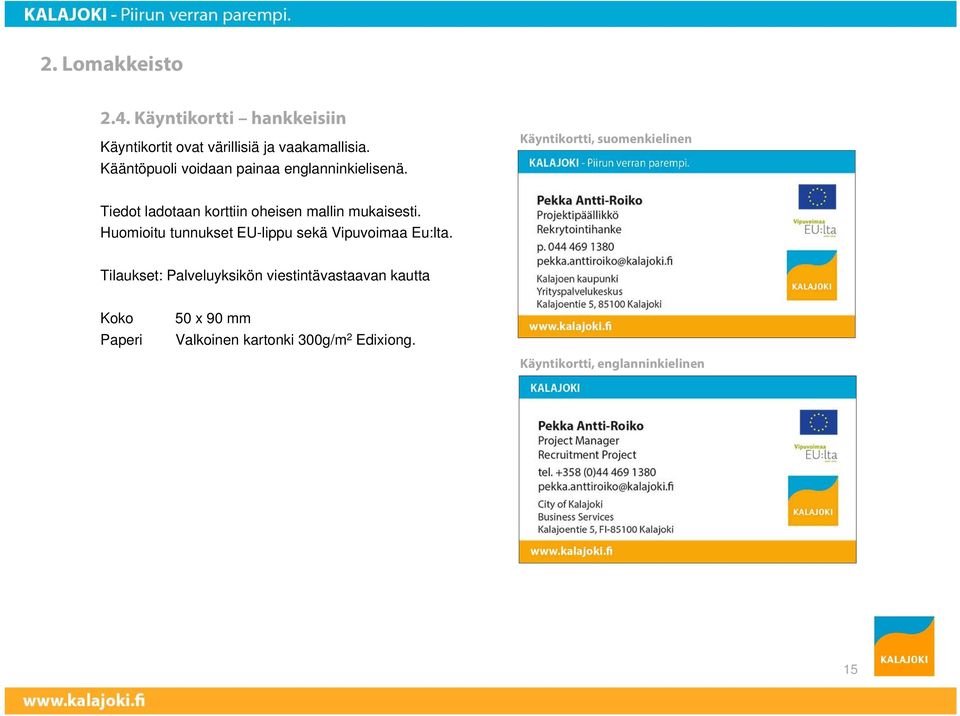Follow www.kalajoki.fi on the English card's orange strip
This screenshot has width=960, height=716.
(571, 551)
